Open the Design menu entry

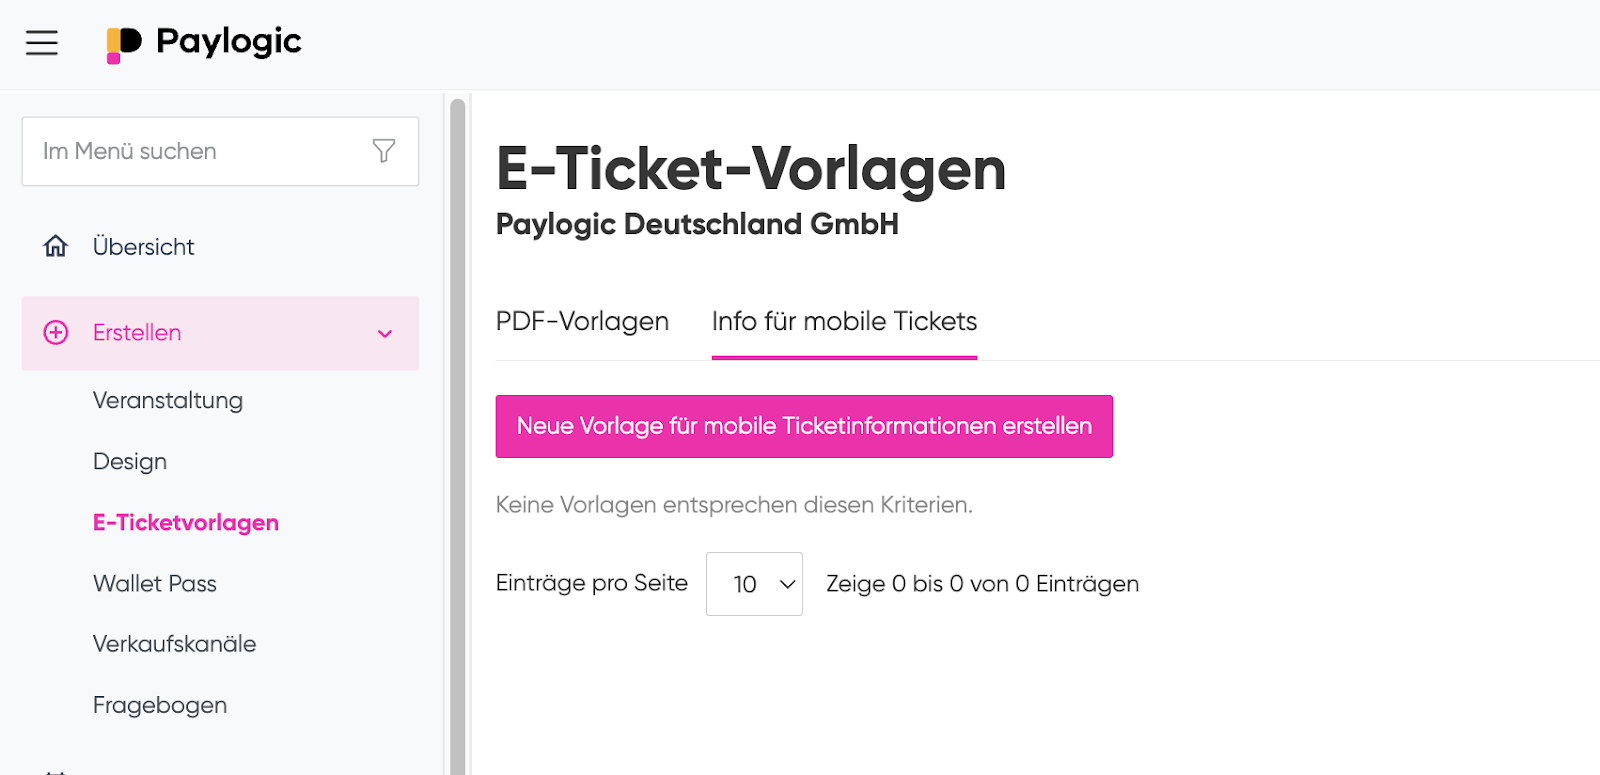click(x=130, y=462)
